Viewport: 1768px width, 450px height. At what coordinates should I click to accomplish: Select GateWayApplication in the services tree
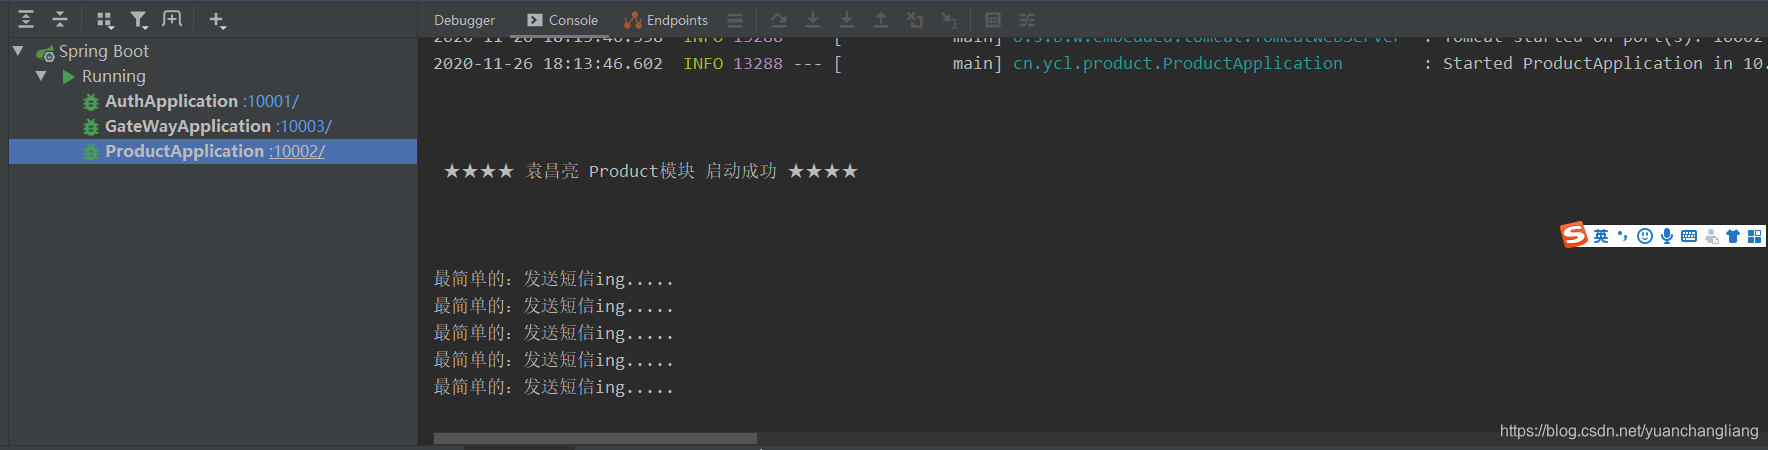pyautogui.click(x=188, y=126)
